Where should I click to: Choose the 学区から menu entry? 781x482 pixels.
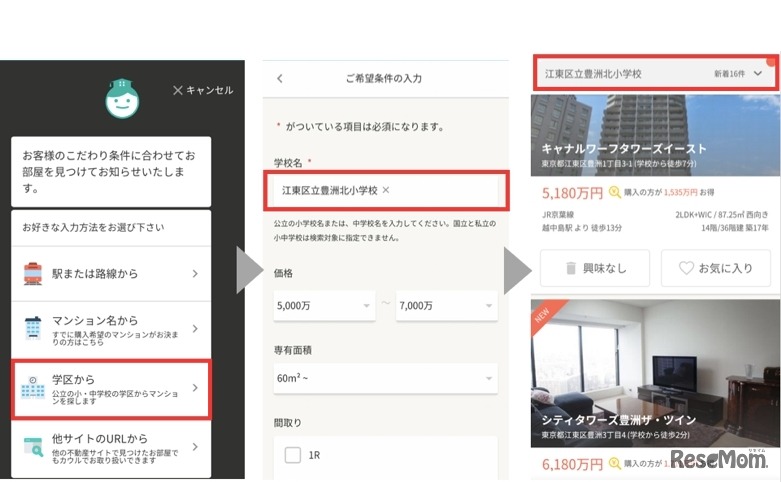112,388
